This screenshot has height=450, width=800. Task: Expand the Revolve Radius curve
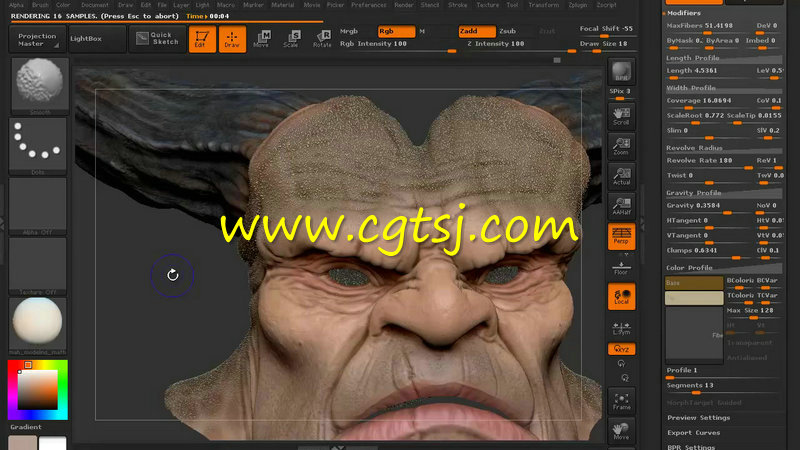tap(723, 148)
